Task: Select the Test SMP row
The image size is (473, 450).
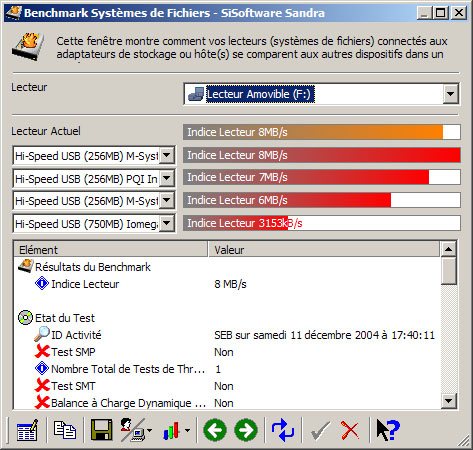Action: pos(227,352)
